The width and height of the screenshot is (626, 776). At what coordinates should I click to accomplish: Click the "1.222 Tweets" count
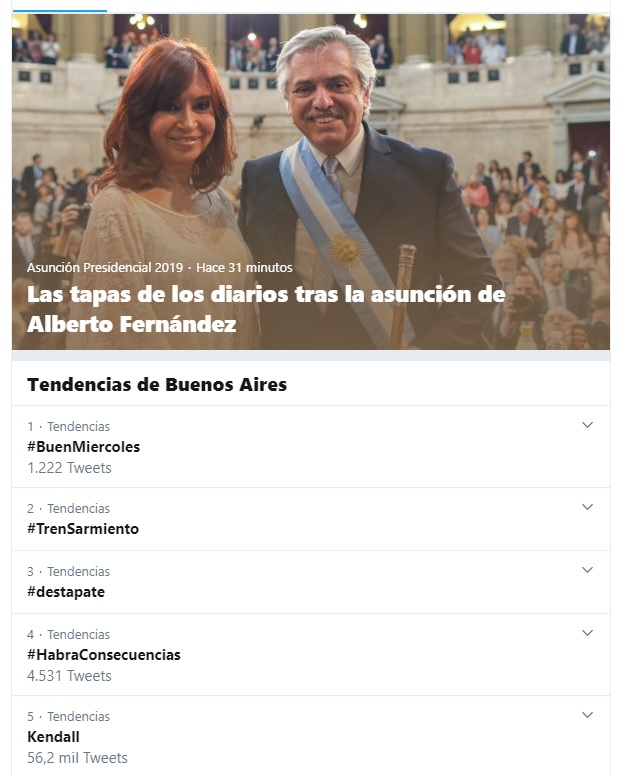(x=69, y=468)
